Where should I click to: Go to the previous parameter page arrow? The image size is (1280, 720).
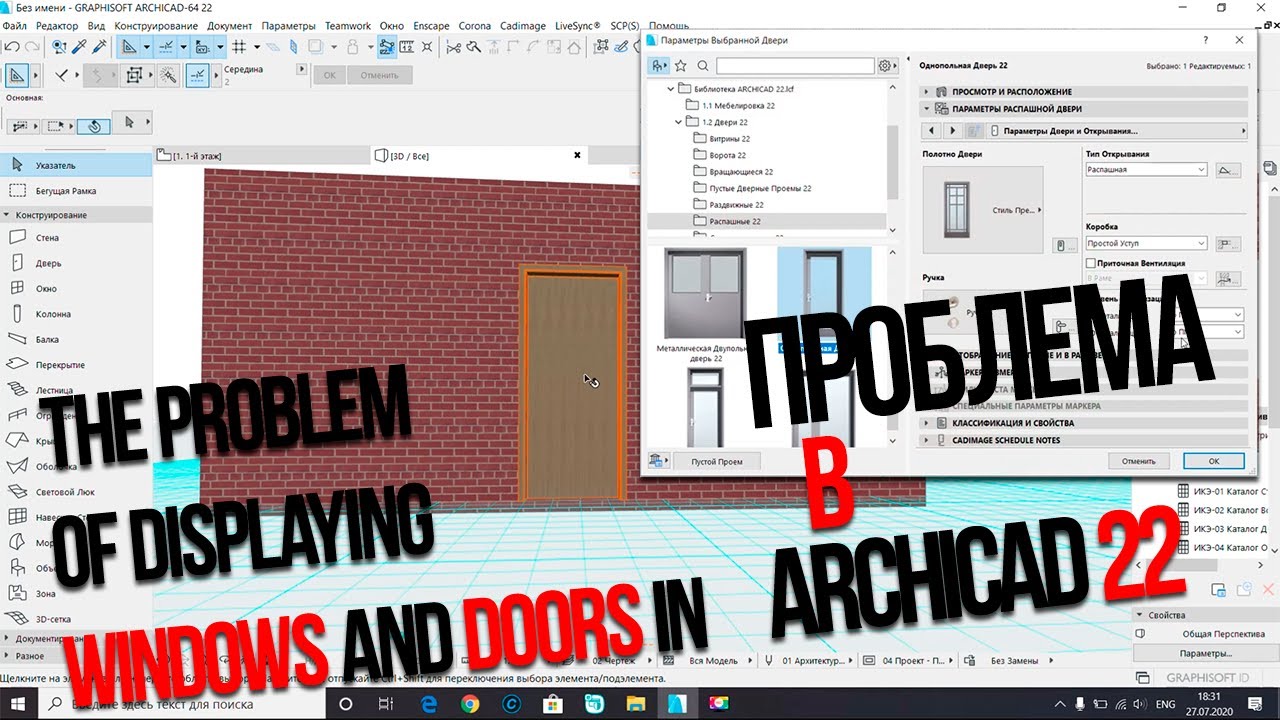(931, 131)
